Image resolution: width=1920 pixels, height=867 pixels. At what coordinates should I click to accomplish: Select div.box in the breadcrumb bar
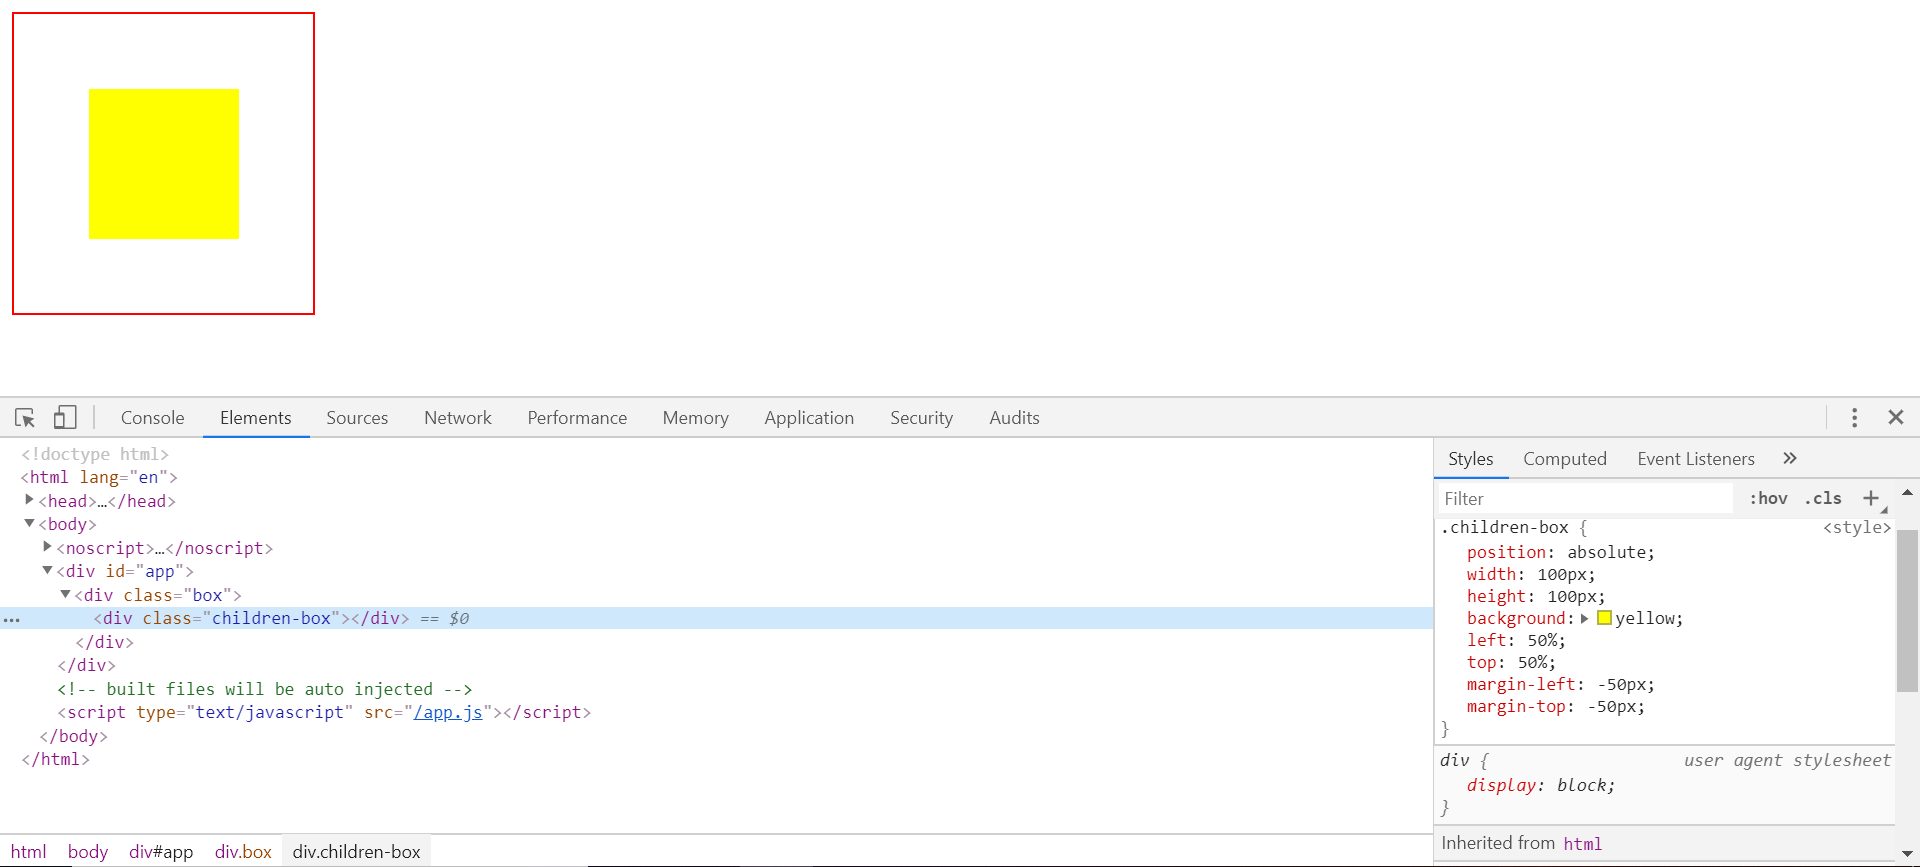(x=243, y=852)
